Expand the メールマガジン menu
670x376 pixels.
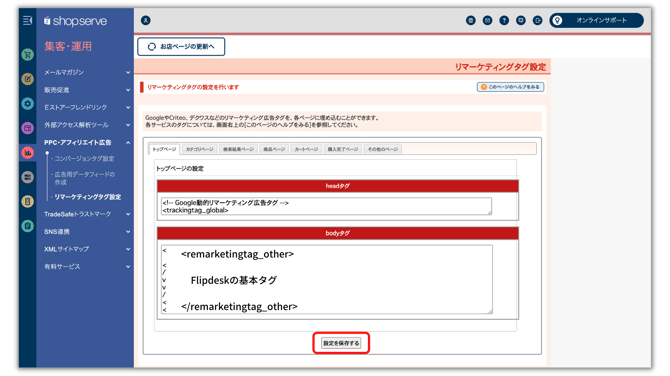[87, 73]
